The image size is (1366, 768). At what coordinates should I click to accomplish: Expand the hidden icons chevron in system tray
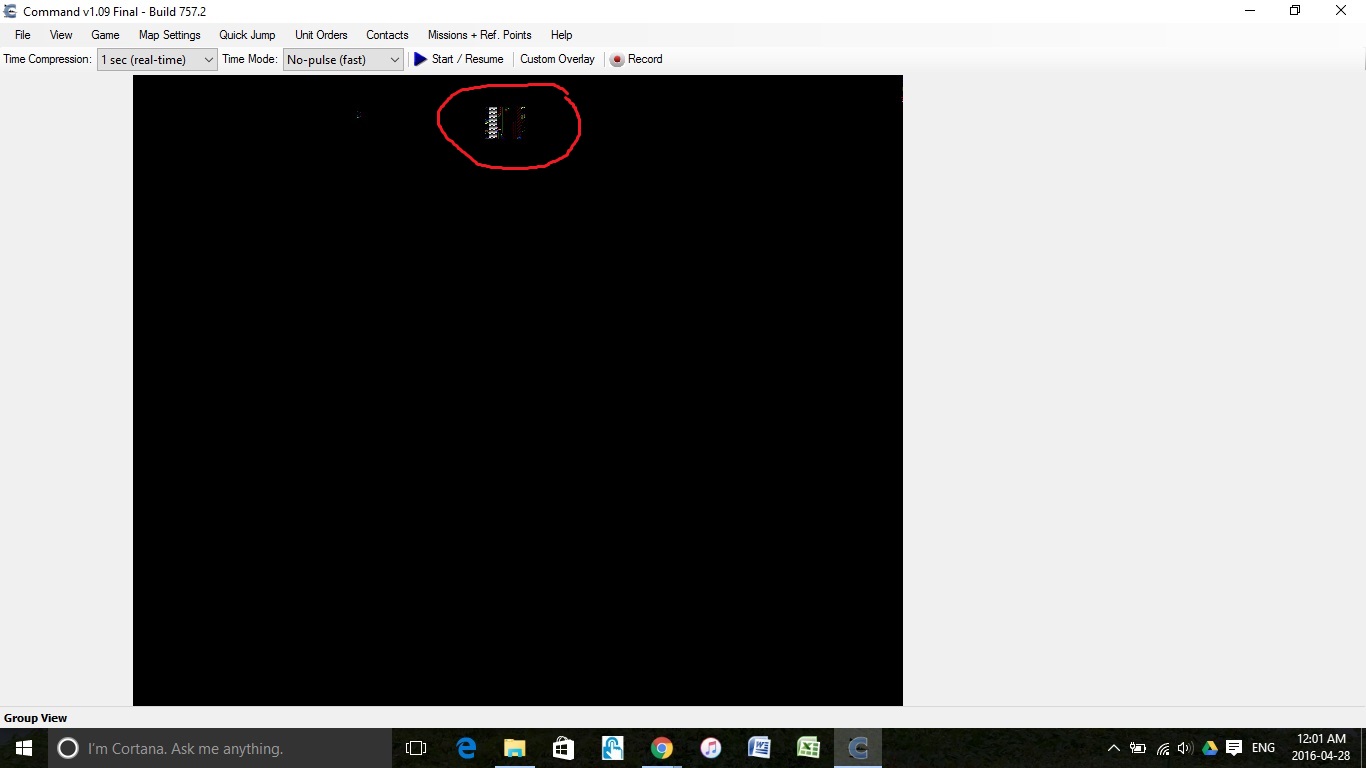[x=1113, y=748]
